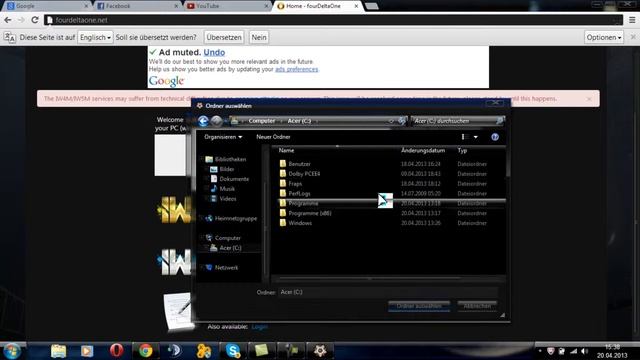Image resolution: width=640 pixels, height=360 pixels.
Task: Go back in the folder dialog
Action: pos(203,121)
